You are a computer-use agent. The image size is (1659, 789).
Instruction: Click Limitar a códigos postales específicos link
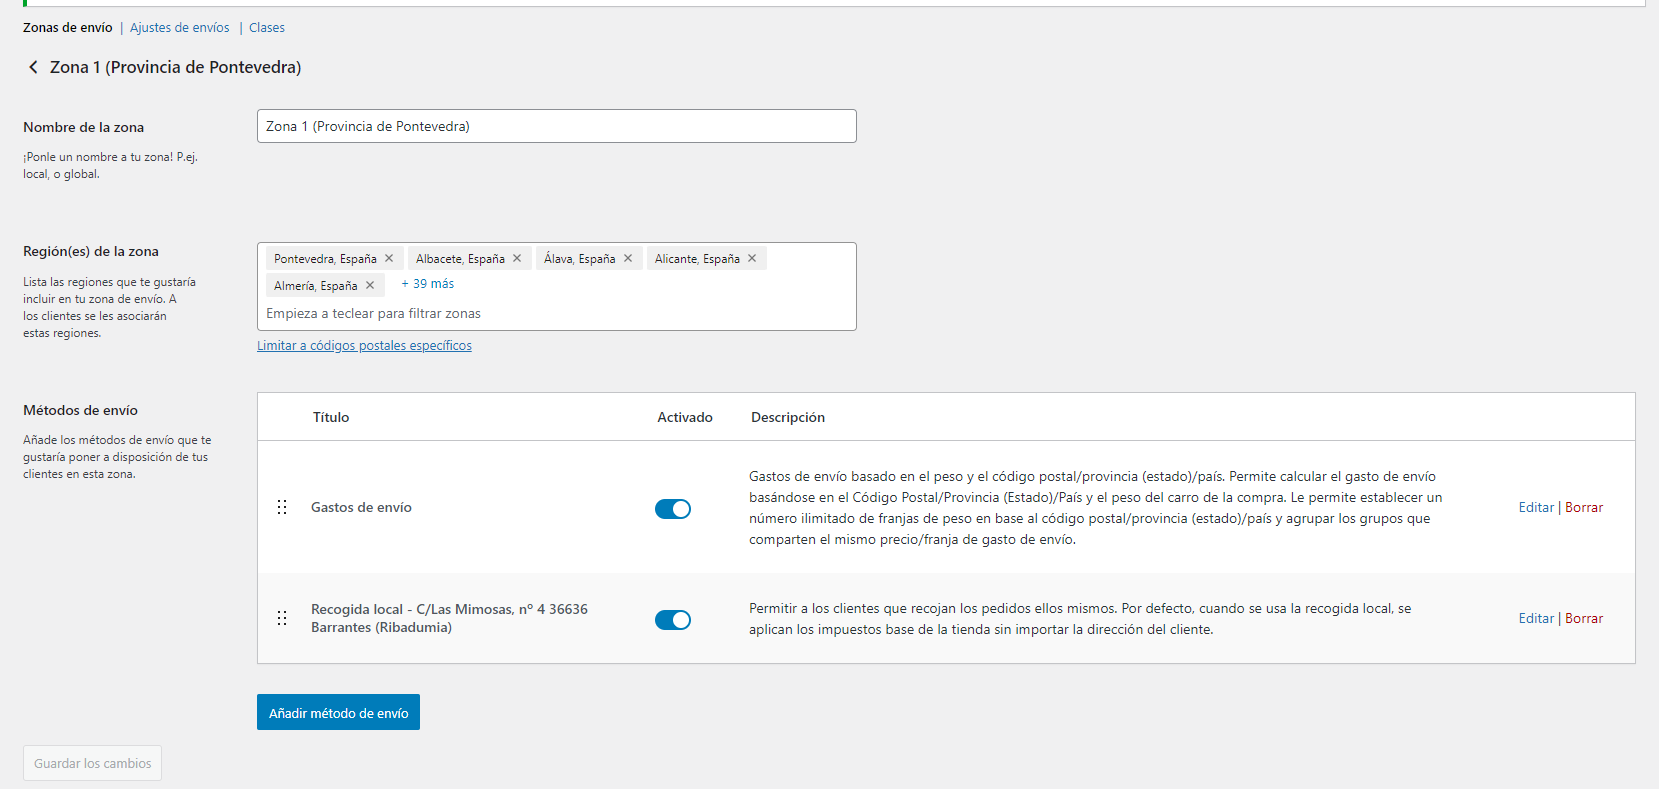pyautogui.click(x=364, y=346)
